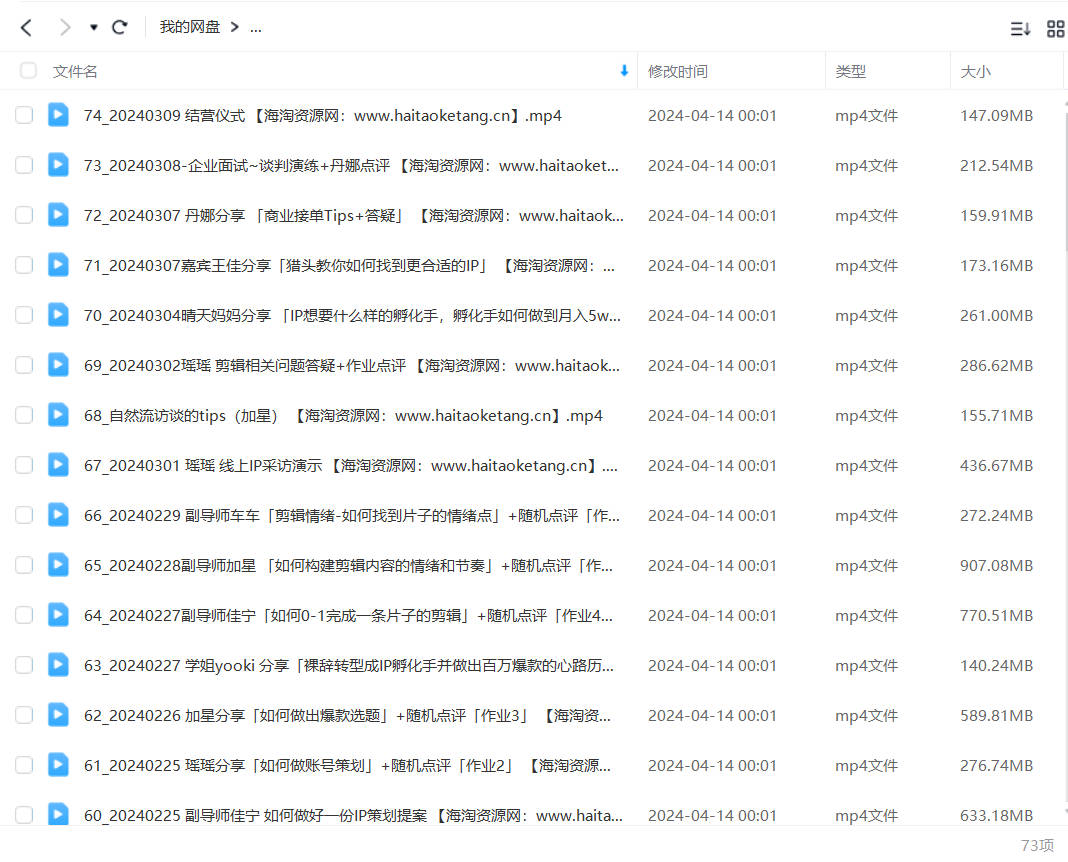Check the box for file 64_20240227
The width and height of the screenshot is (1068, 862).
(x=24, y=615)
